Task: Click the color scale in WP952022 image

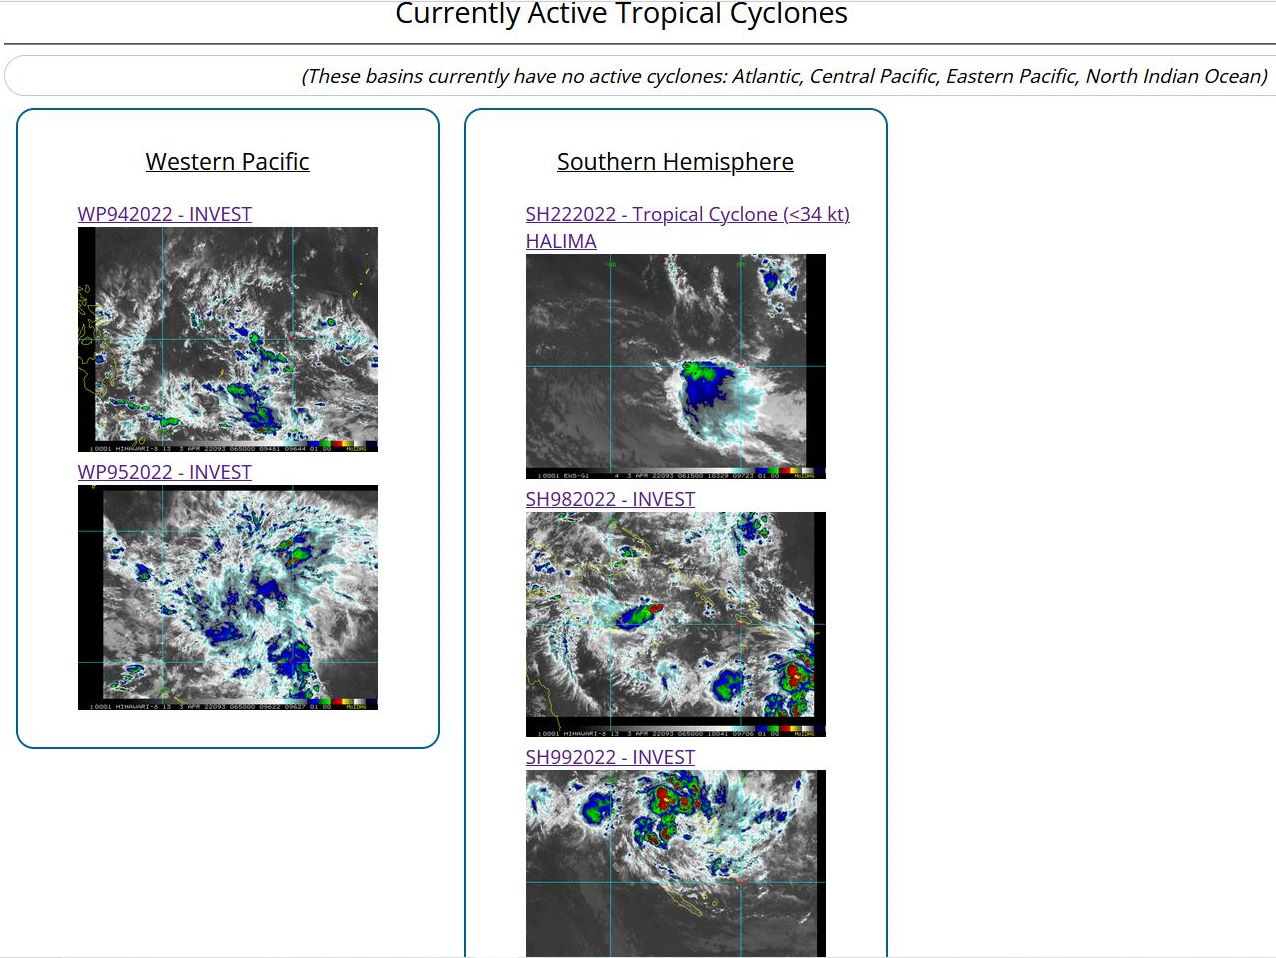Action: [x=341, y=702]
